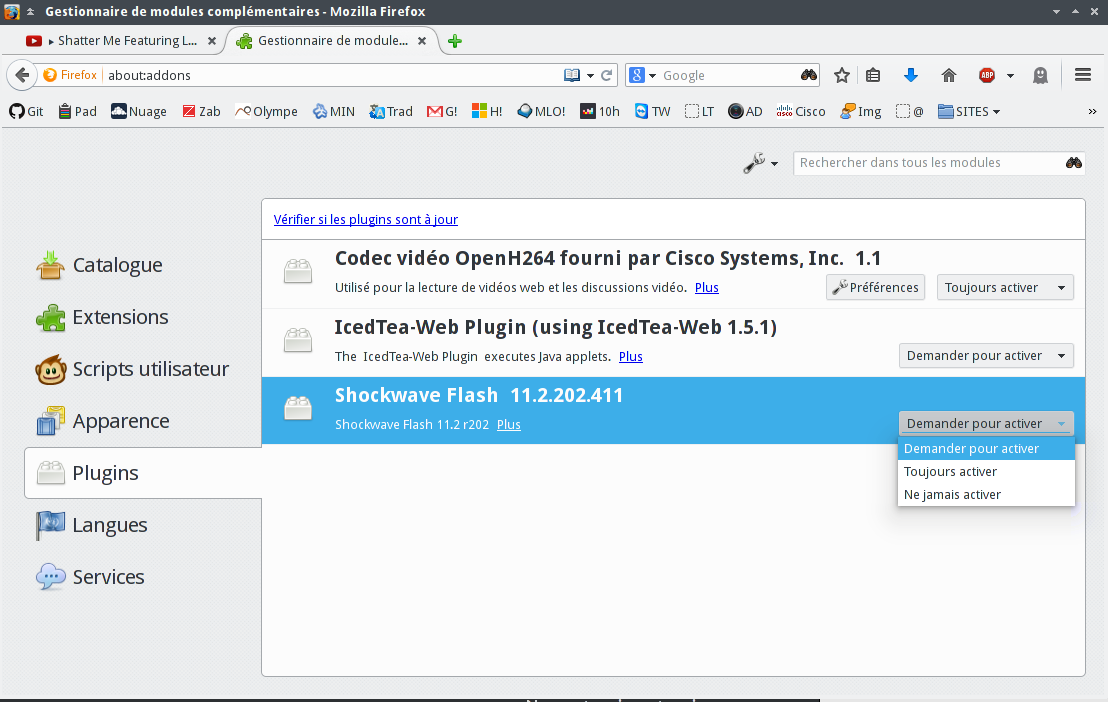Click the reader view book icon
Screen dimensions: 1108x702
coord(572,75)
